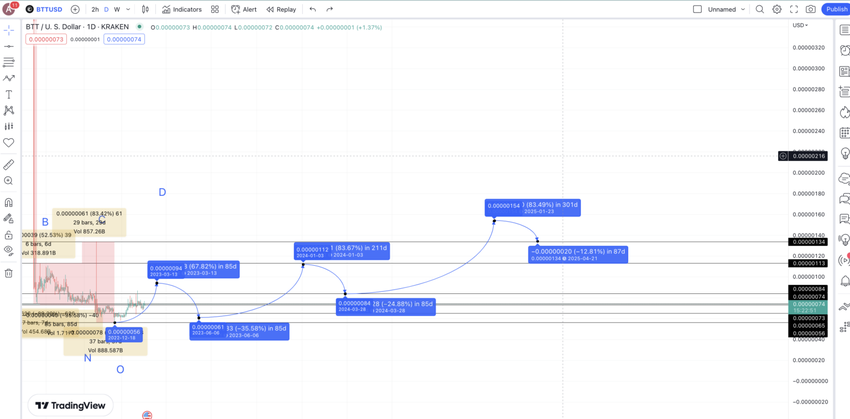Switch to the 2h timeframe
850x419 pixels.
(x=95, y=9)
